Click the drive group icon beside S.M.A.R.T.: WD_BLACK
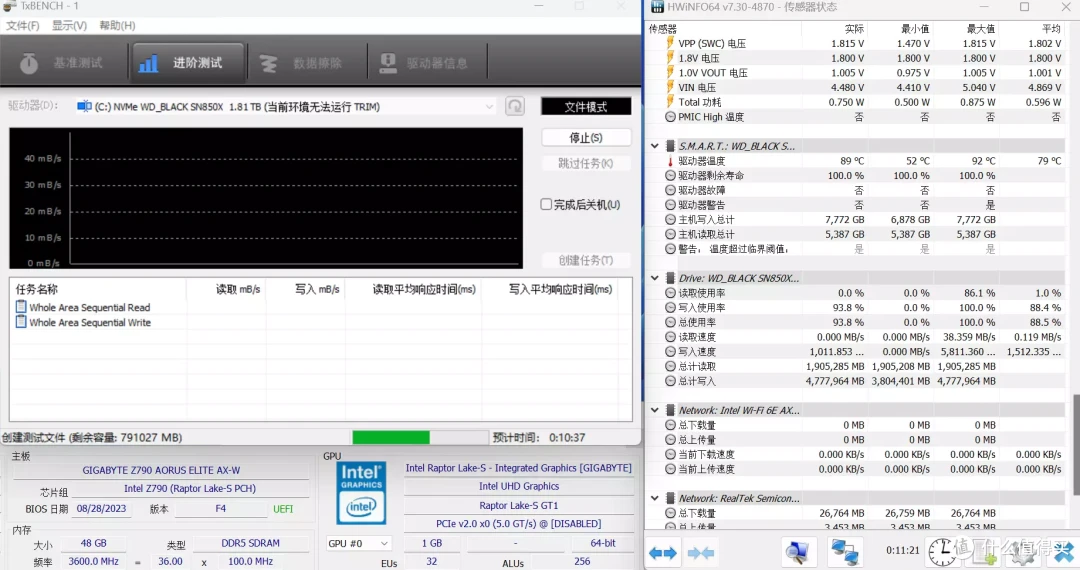 pos(670,146)
